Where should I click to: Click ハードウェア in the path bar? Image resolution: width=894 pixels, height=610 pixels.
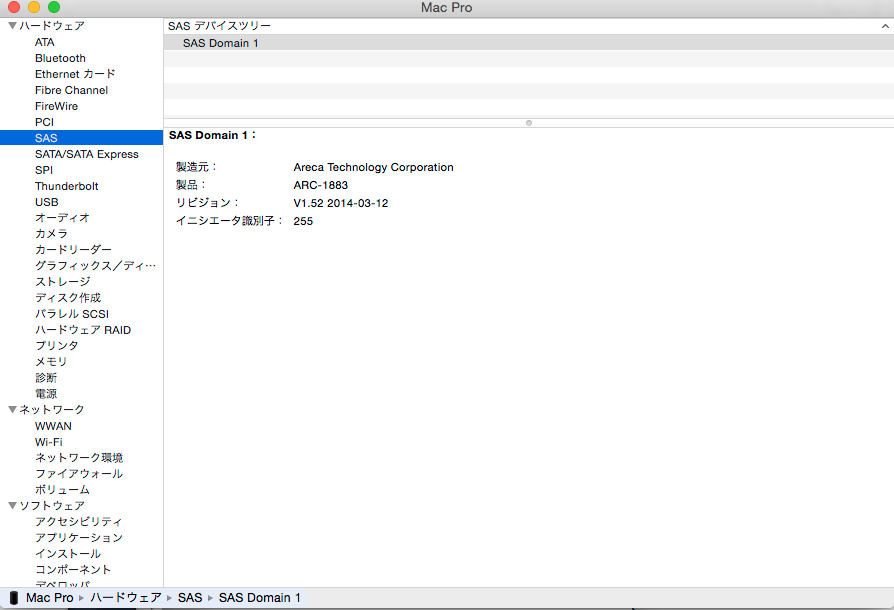point(126,597)
